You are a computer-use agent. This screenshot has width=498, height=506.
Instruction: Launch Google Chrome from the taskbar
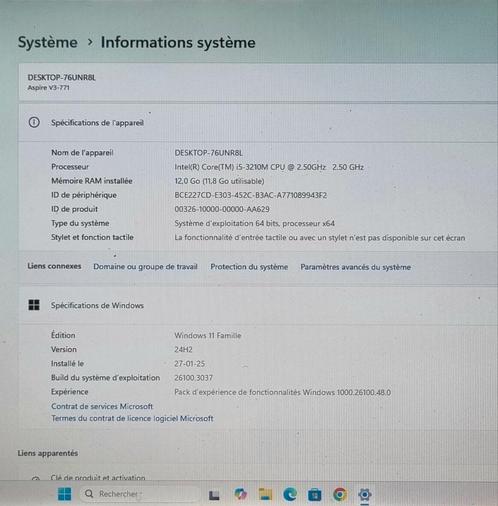tap(340, 494)
